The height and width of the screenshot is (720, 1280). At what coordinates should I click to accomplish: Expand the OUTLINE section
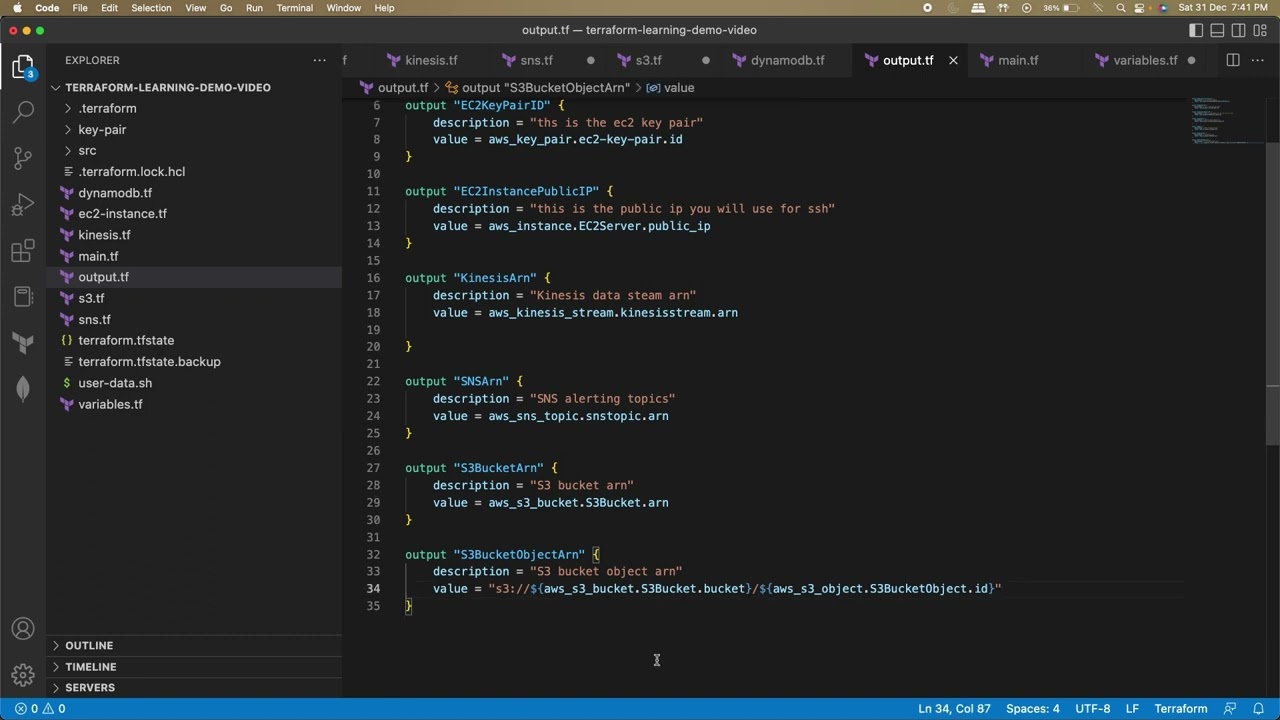coord(89,645)
